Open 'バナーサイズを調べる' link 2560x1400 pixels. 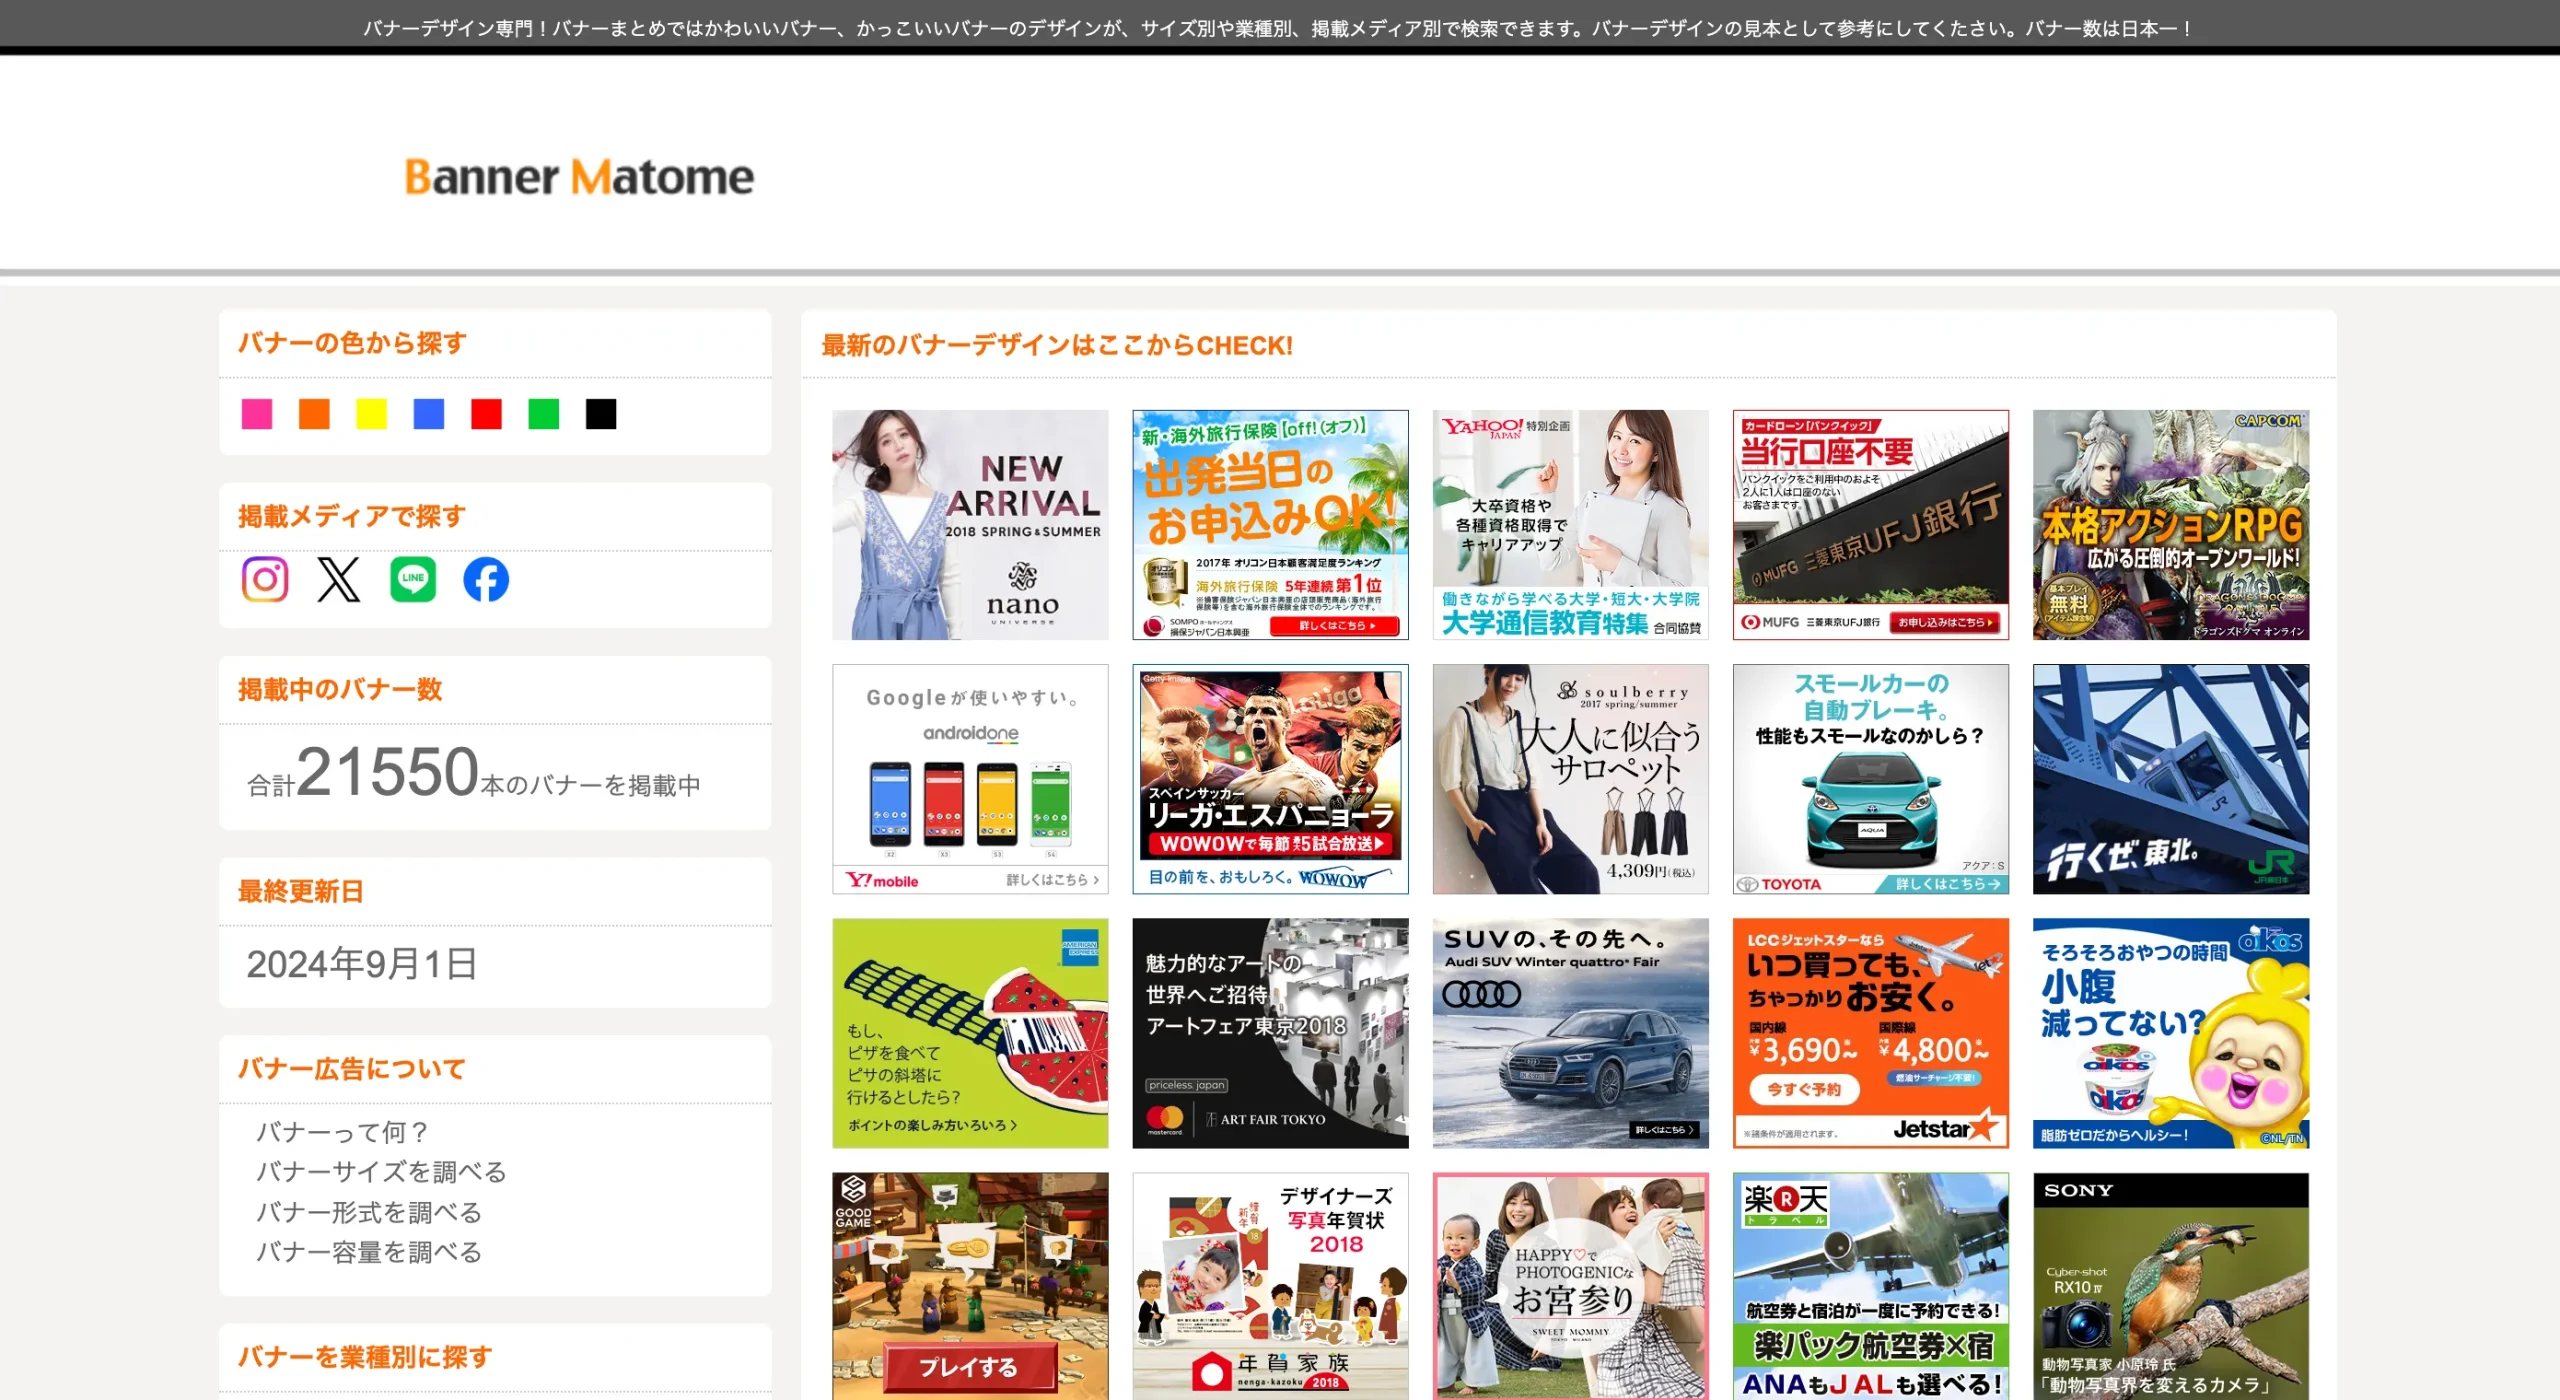click(381, 1172)
